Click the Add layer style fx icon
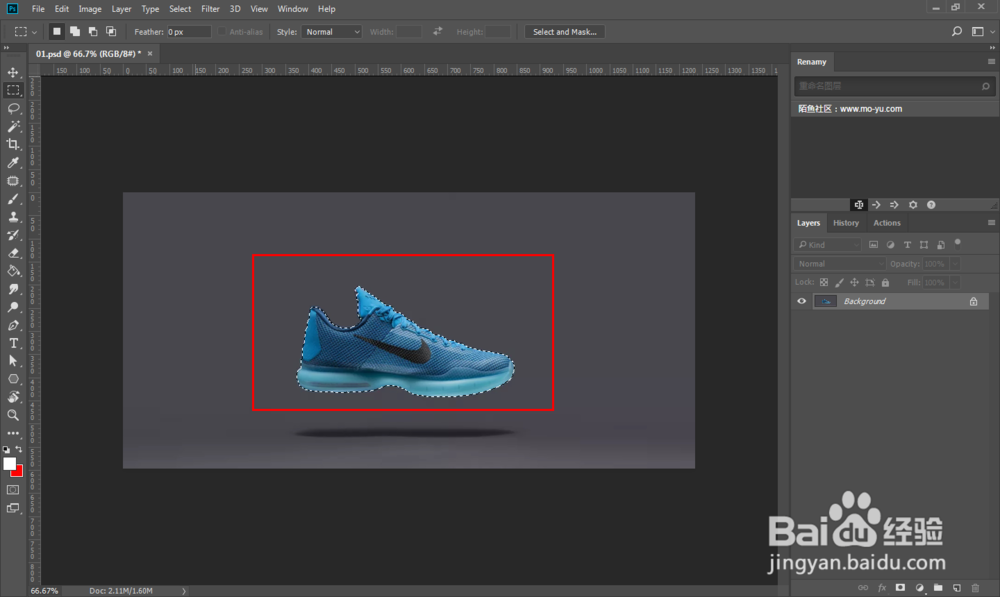 point(882,587)
